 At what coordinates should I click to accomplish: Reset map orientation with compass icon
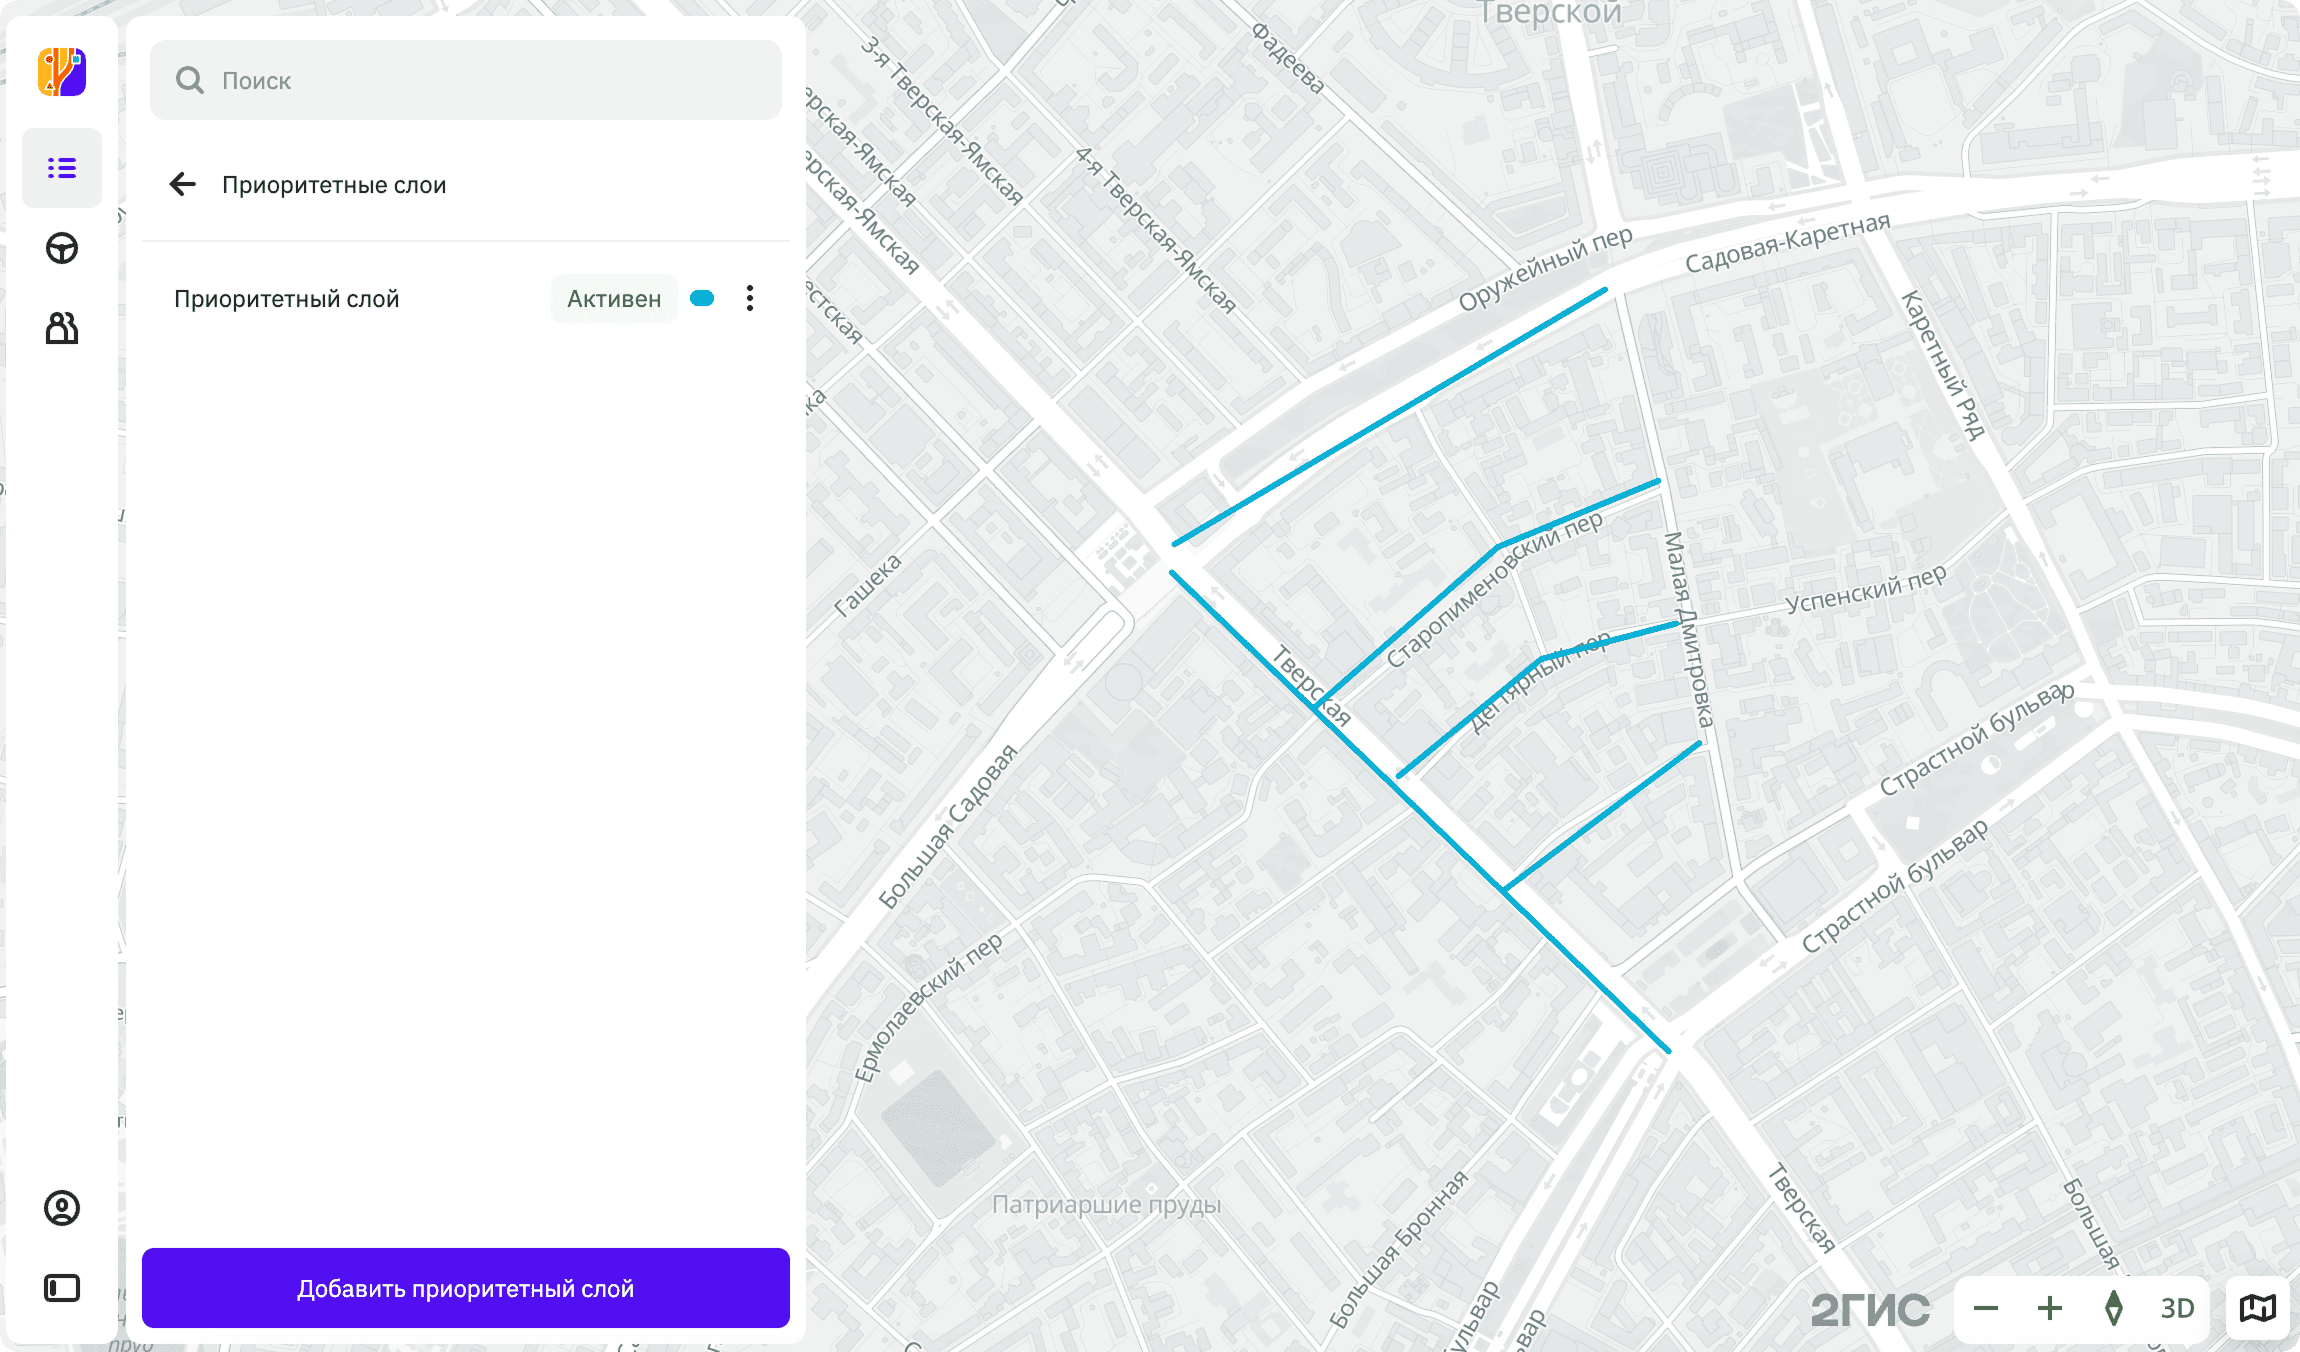coord(2113,1308)
